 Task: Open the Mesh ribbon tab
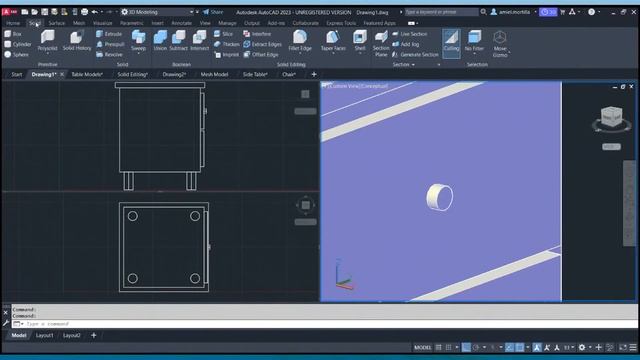79,23
